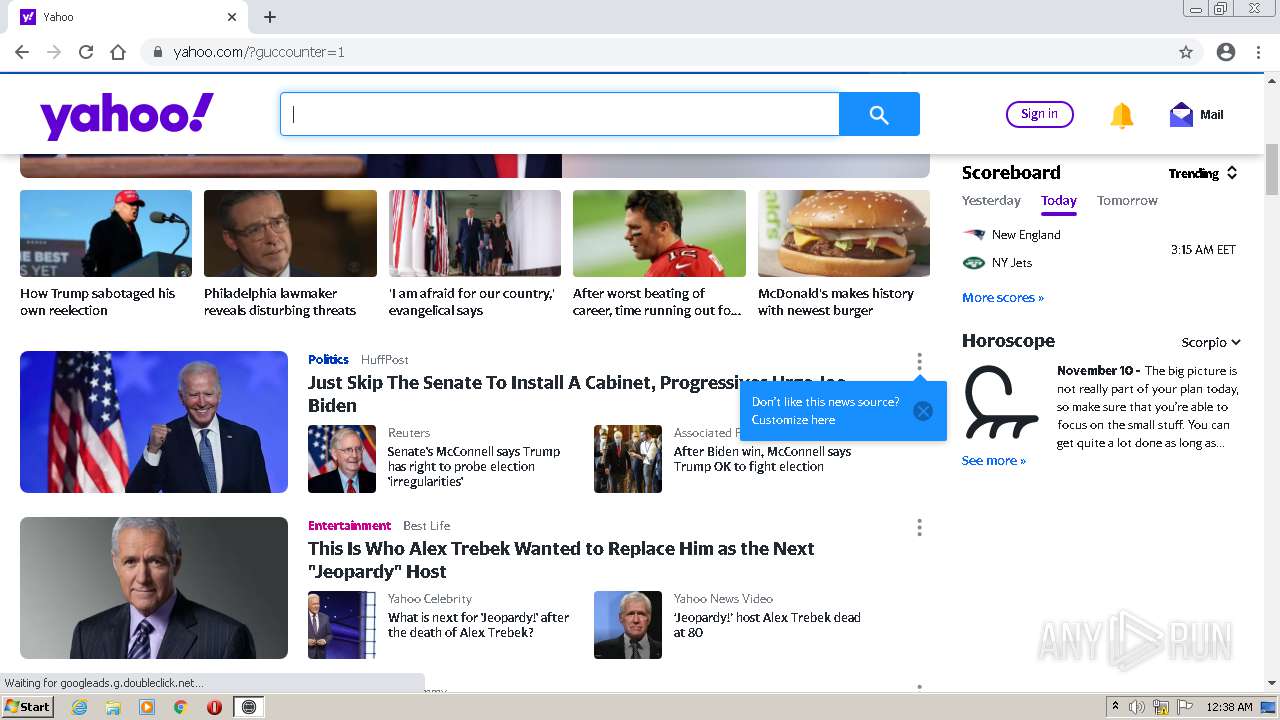View site security lock icon
Screen dimensions: 1280x720
[157, 52]
